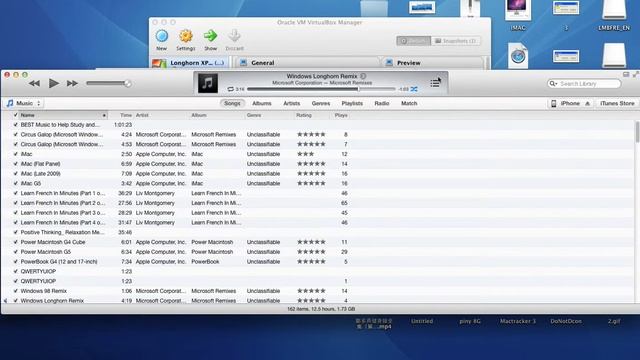Switch to the iTunes mini player

point(626,74)
